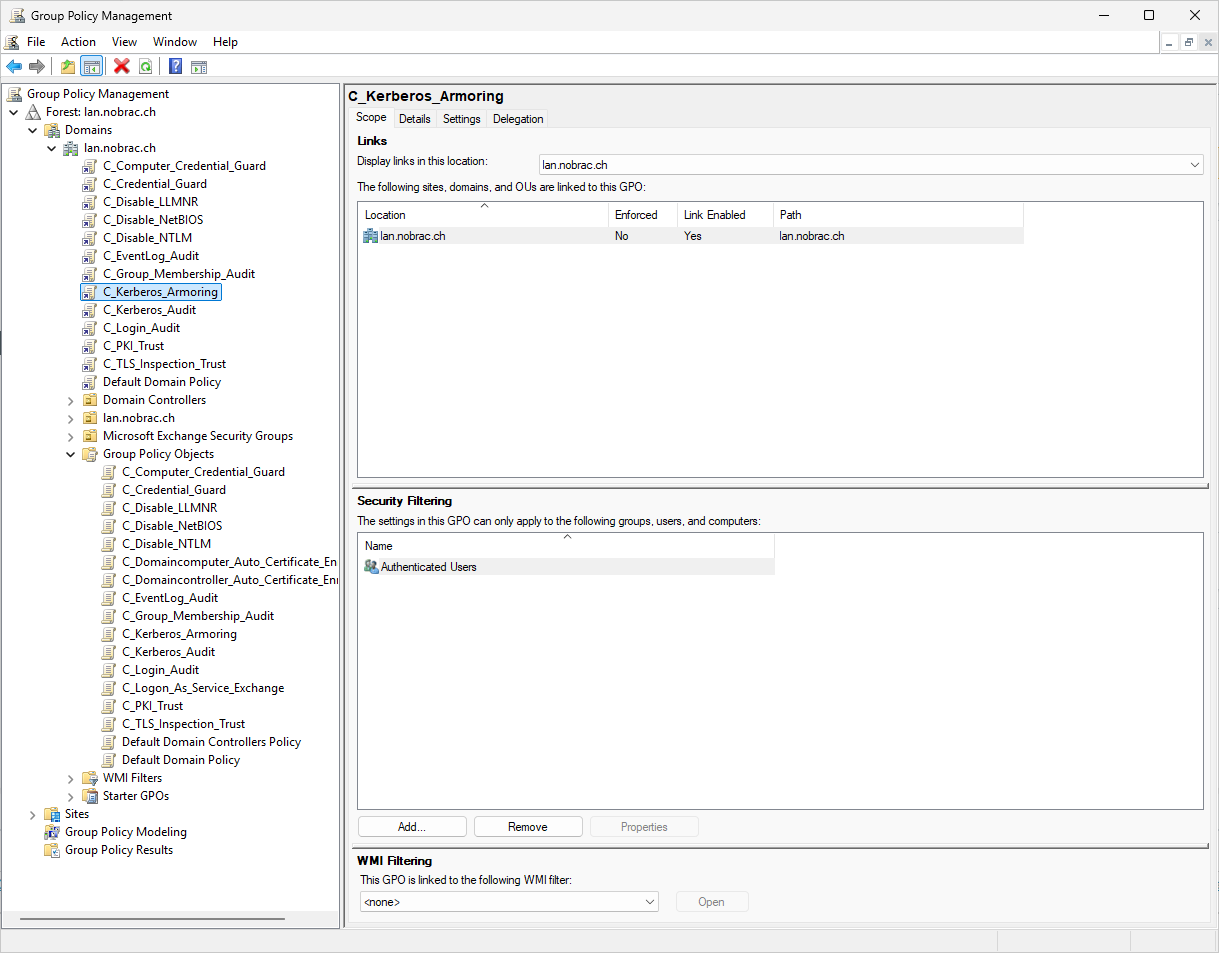Select C_Domaincontroller_Auto_Certificate_En GPO
The image size is (1219, 953).
[229, 580]
